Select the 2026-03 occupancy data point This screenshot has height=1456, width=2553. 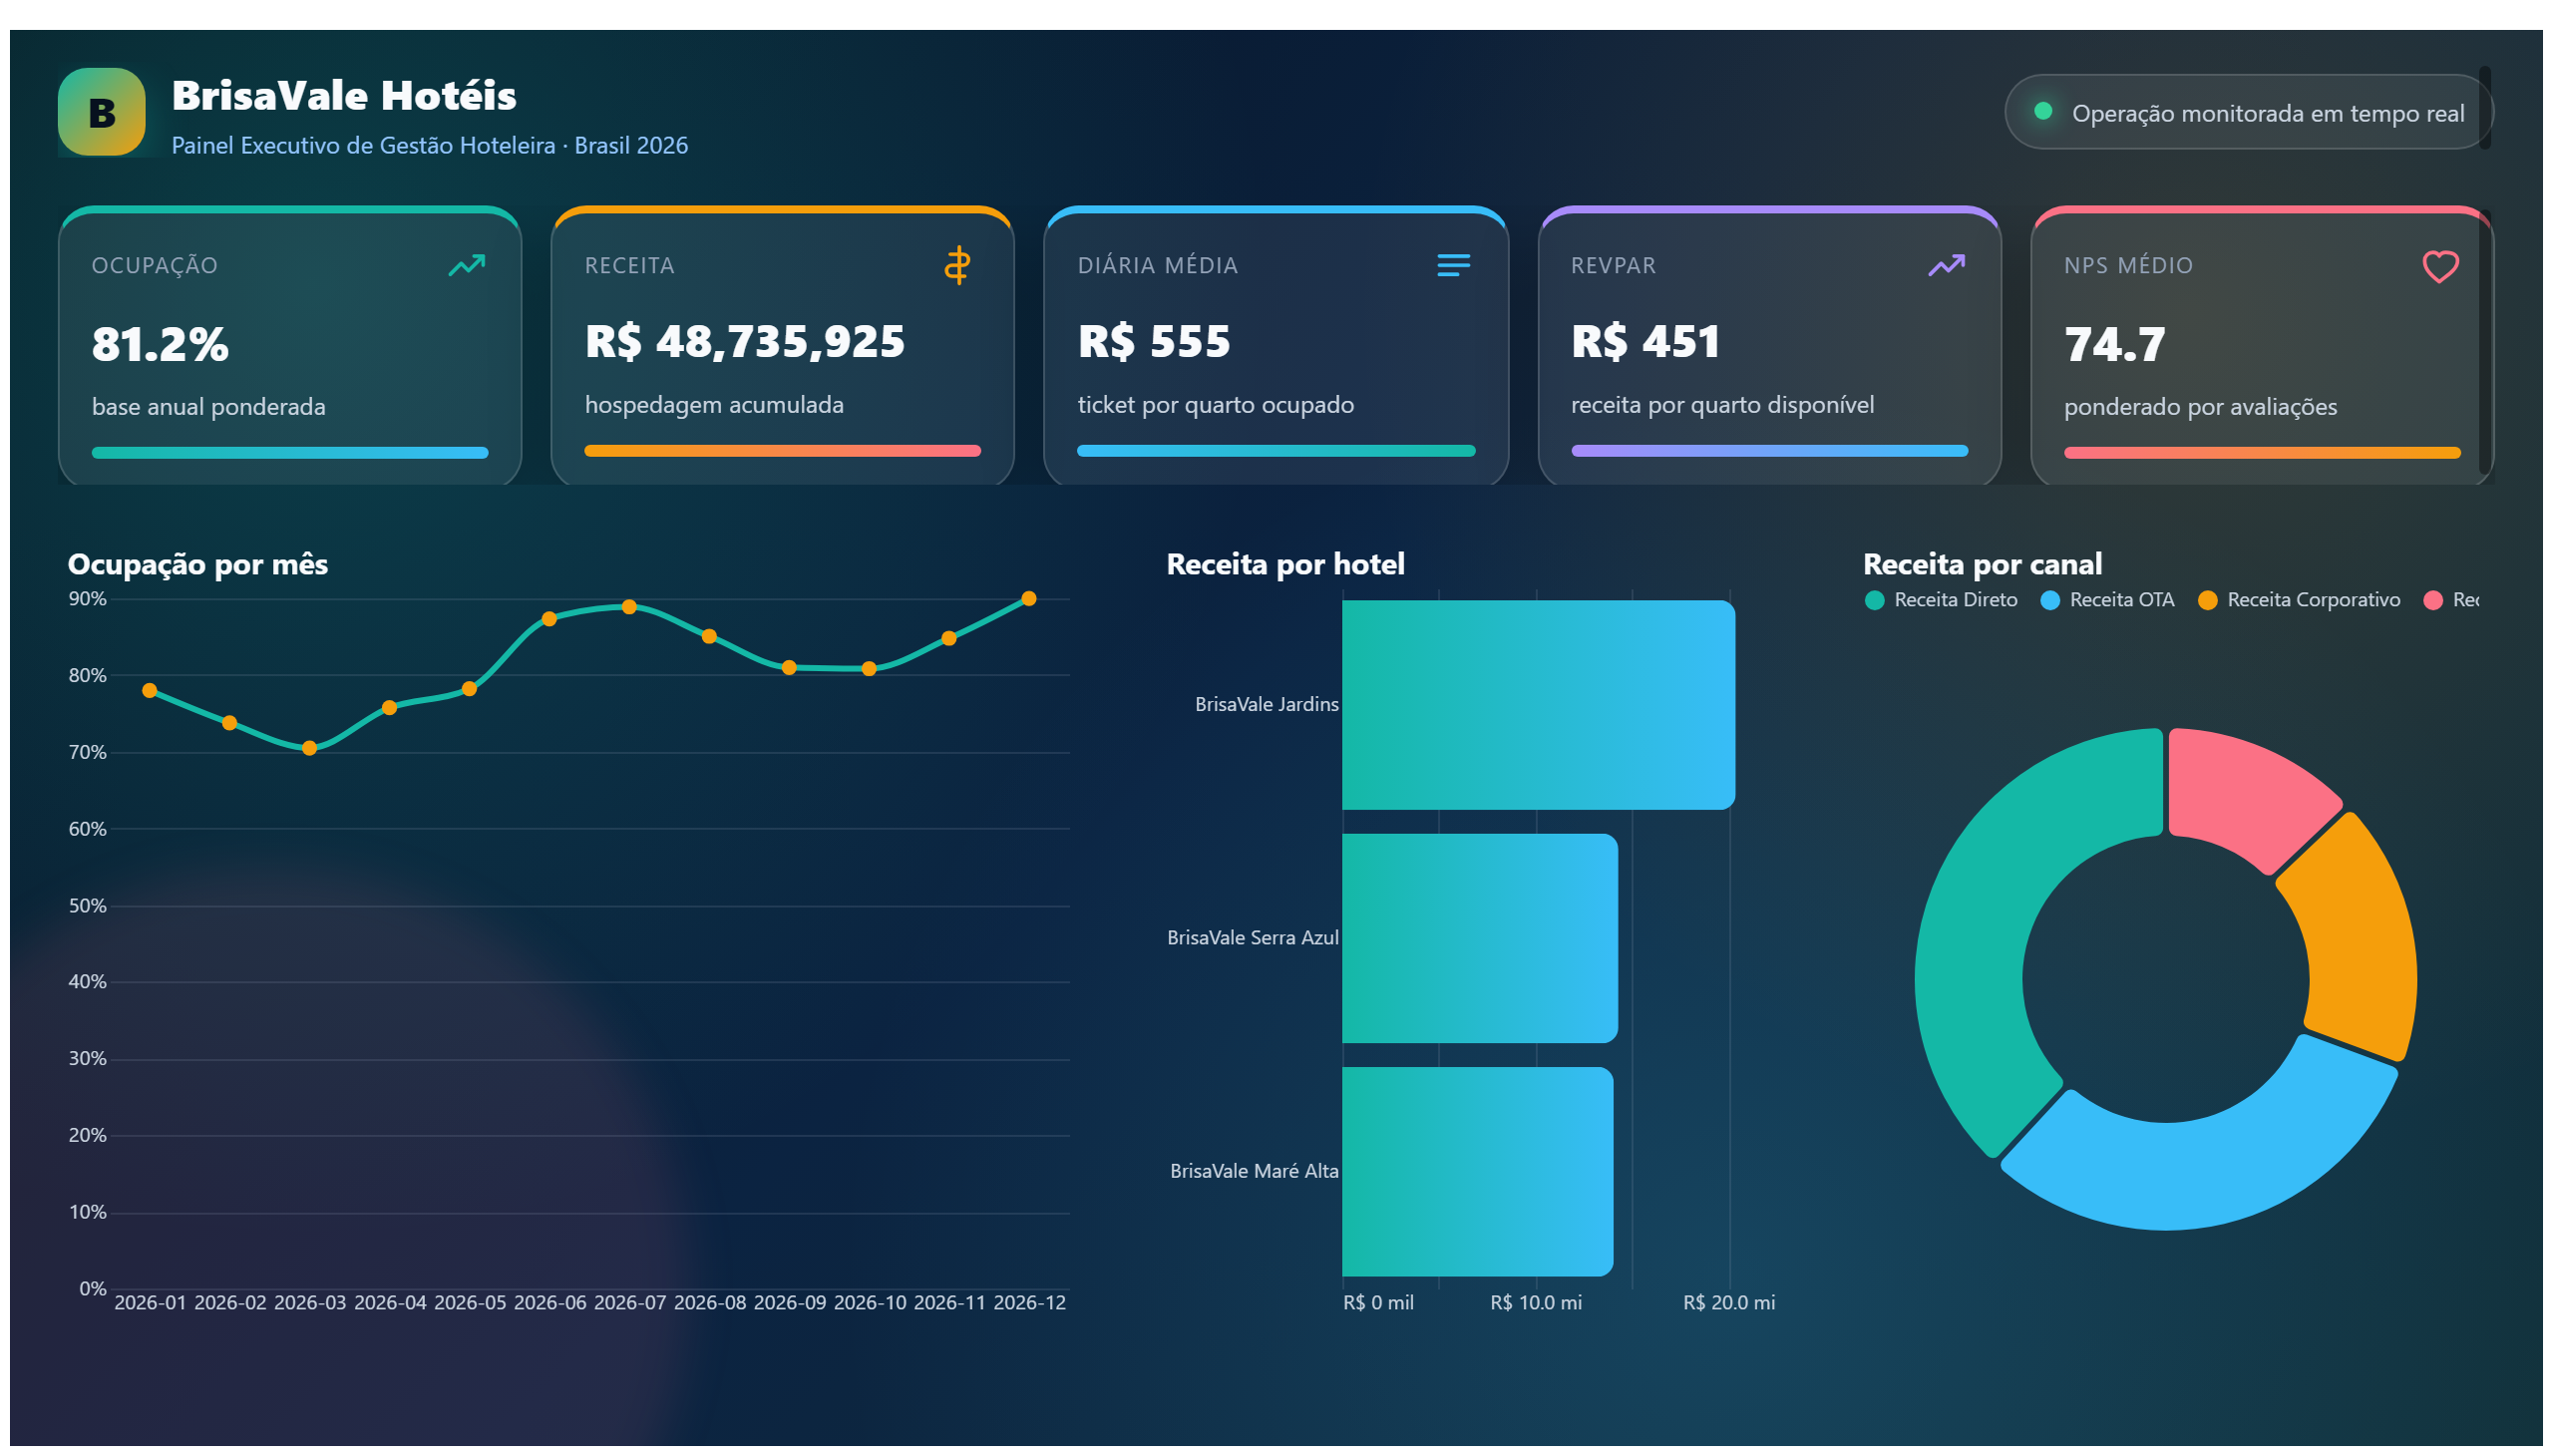(310, 749)
